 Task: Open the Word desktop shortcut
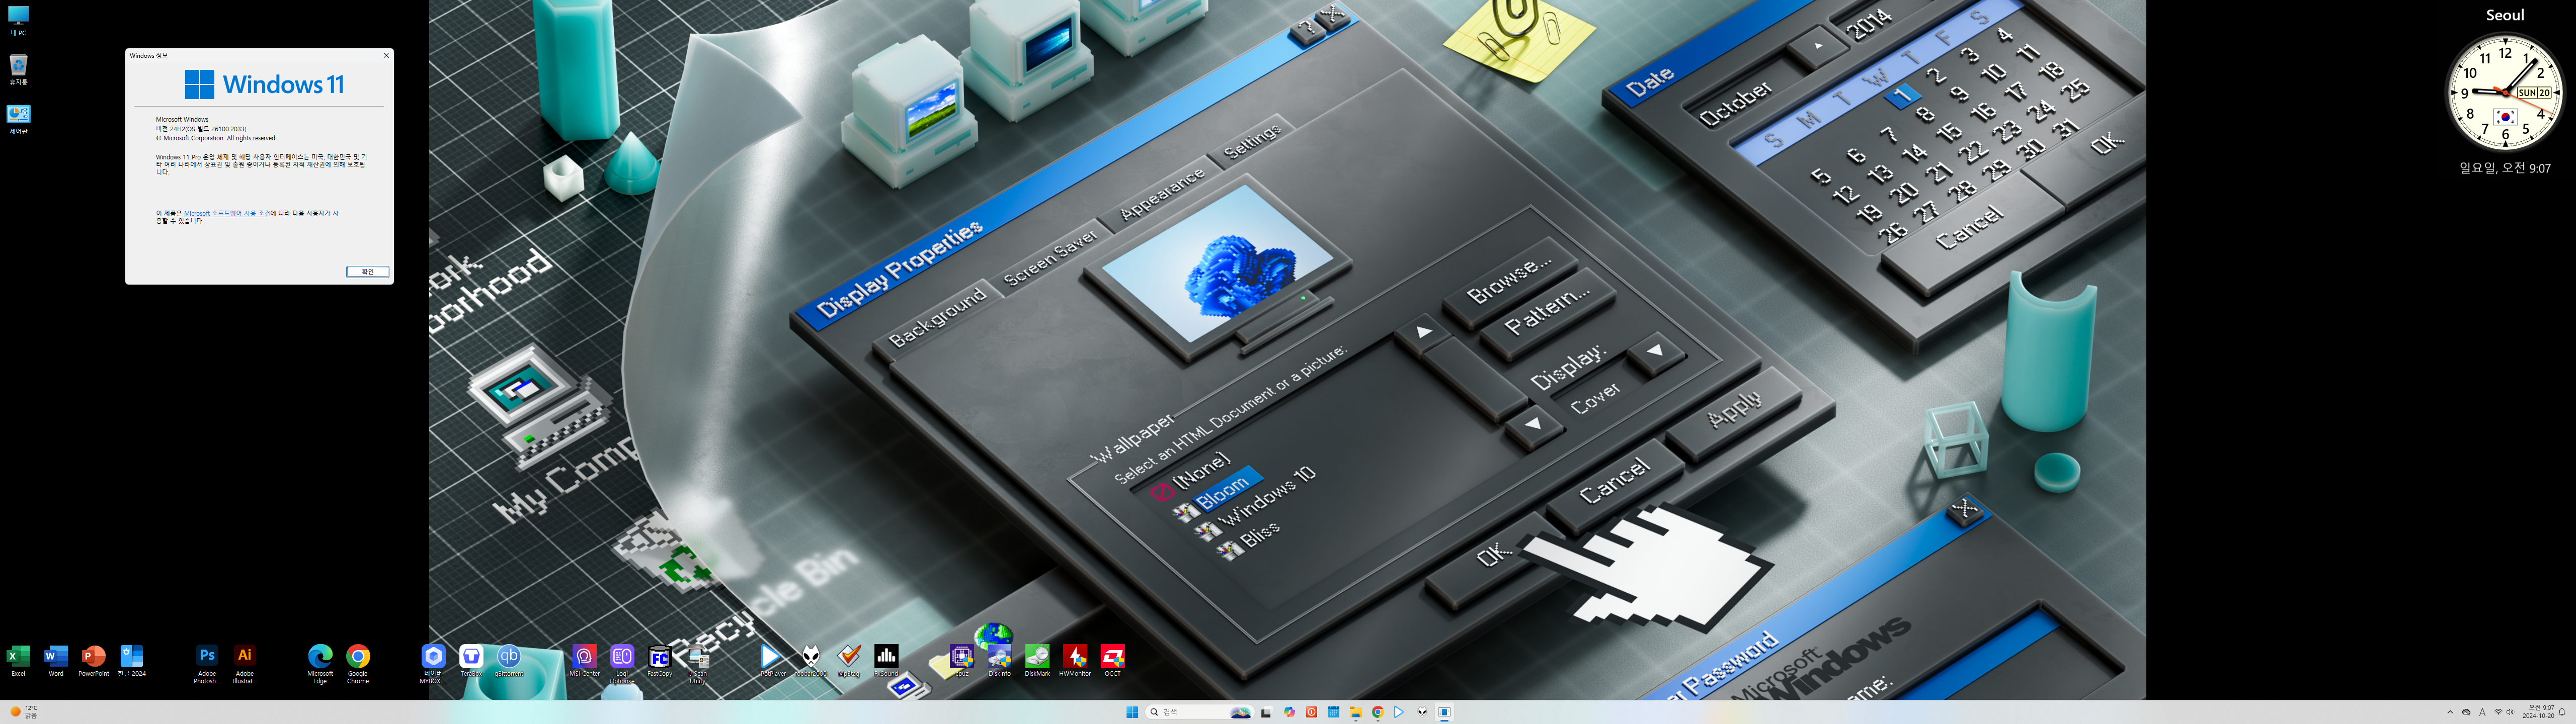[56, 660]
